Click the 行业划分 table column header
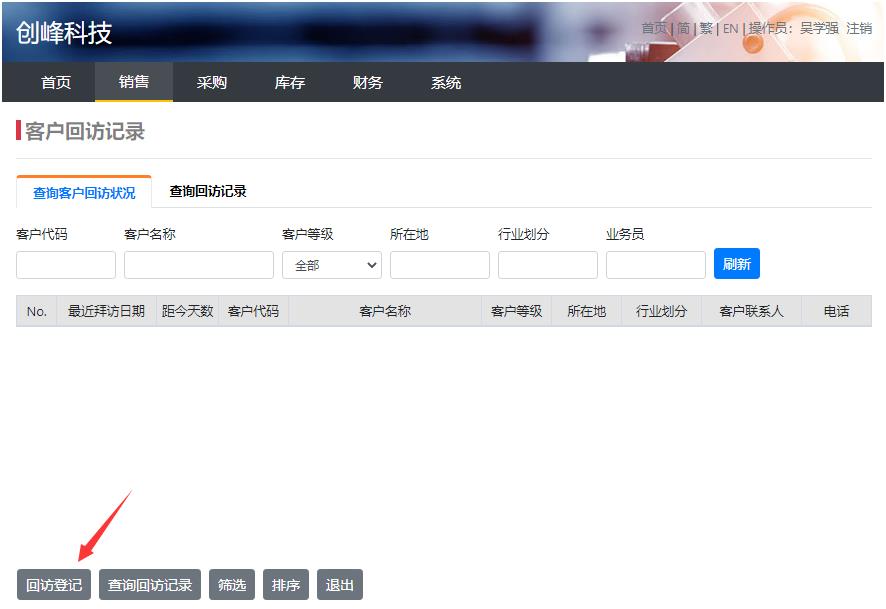 coord(661,311)
